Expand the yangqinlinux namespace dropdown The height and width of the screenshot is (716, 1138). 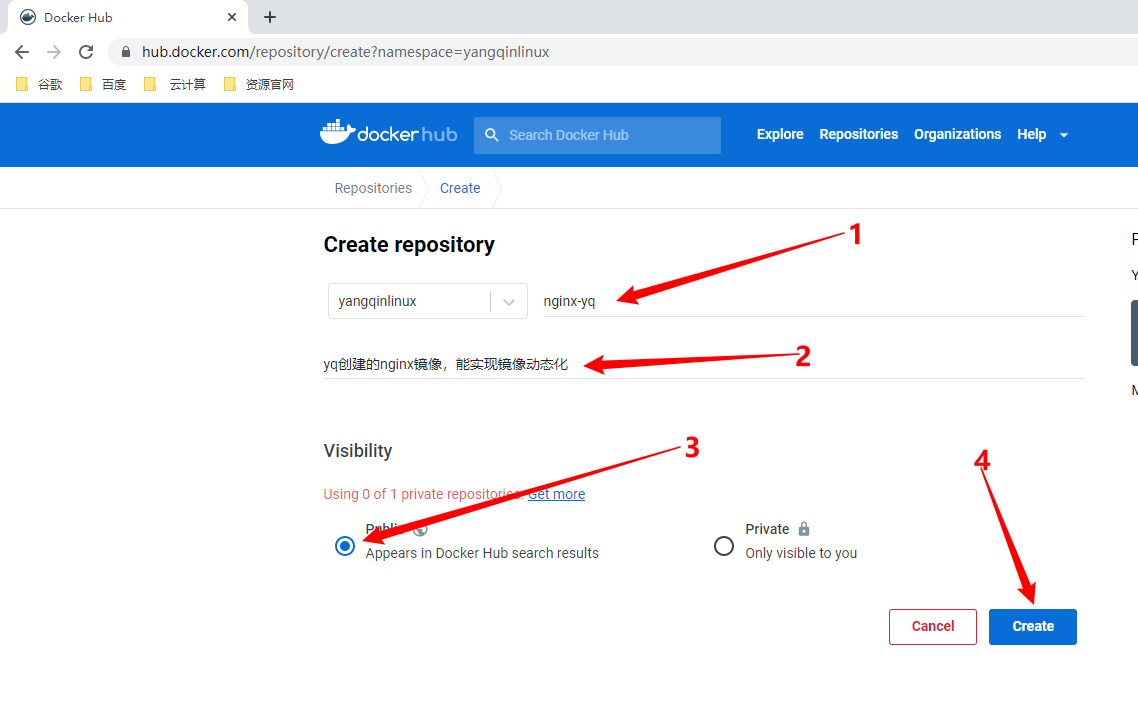tap(509, 301)
